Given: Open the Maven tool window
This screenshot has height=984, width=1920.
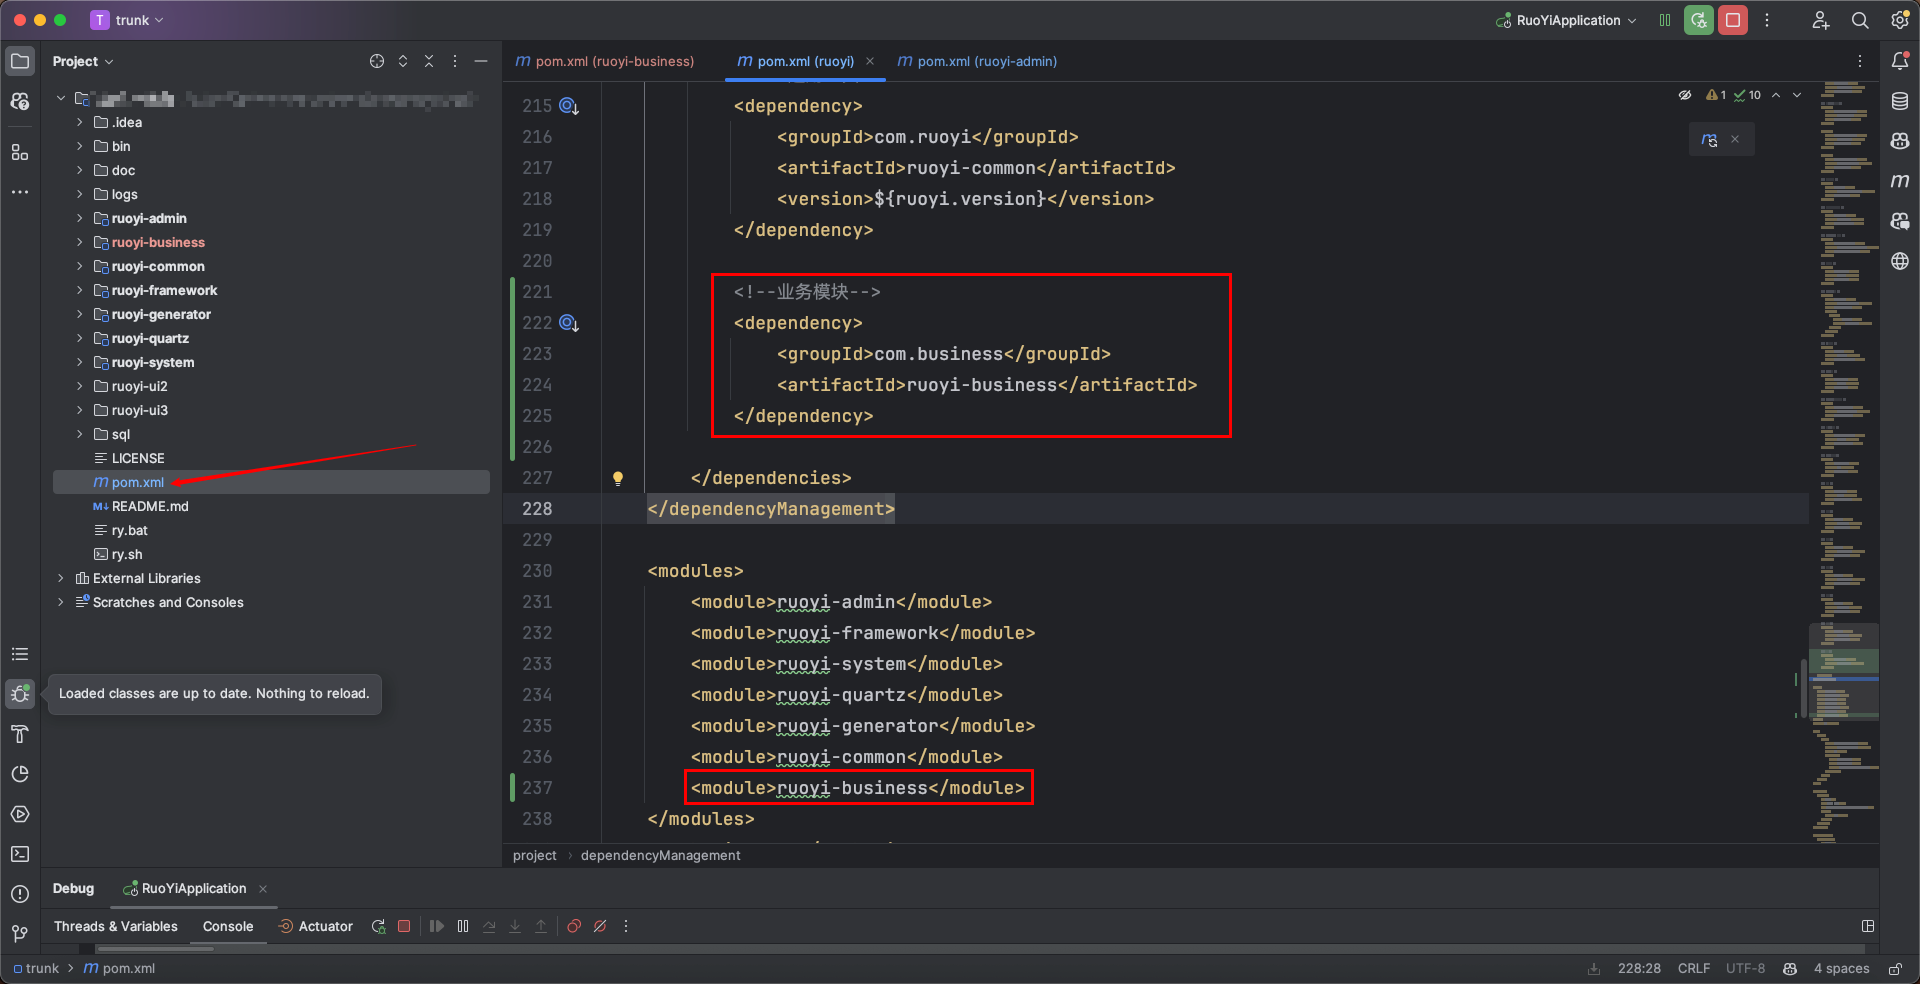Looking at the screenshot, I should click(1900, 181).
